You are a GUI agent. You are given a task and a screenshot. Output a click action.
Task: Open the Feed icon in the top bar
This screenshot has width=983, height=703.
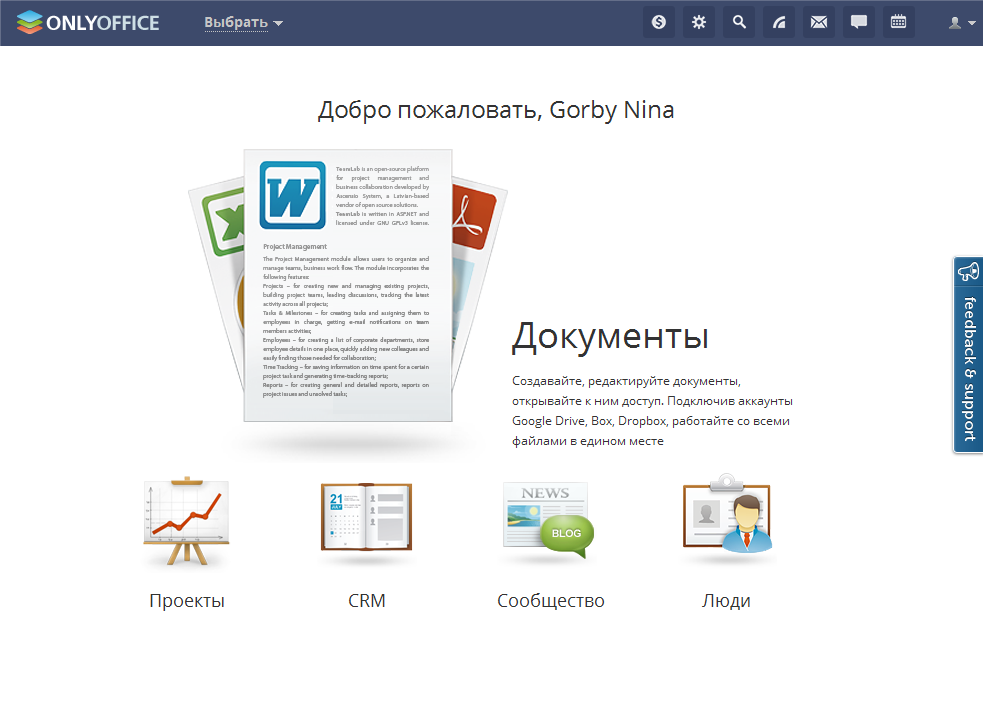[779, 21]
